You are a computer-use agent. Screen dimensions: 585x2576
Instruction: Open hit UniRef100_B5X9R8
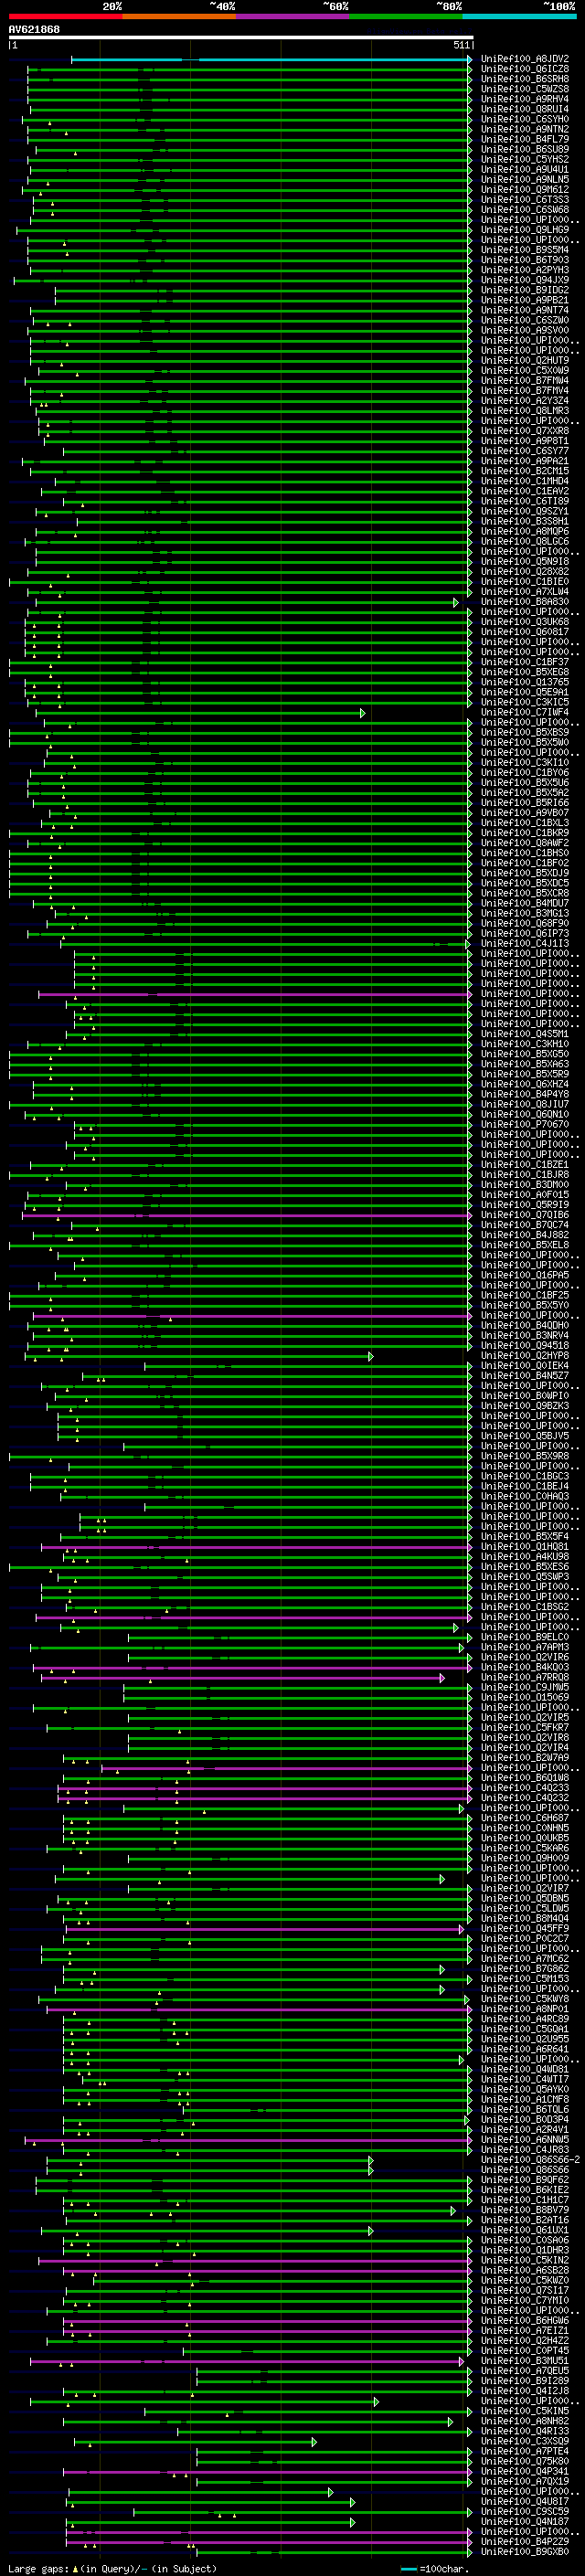click(524, 1456)
